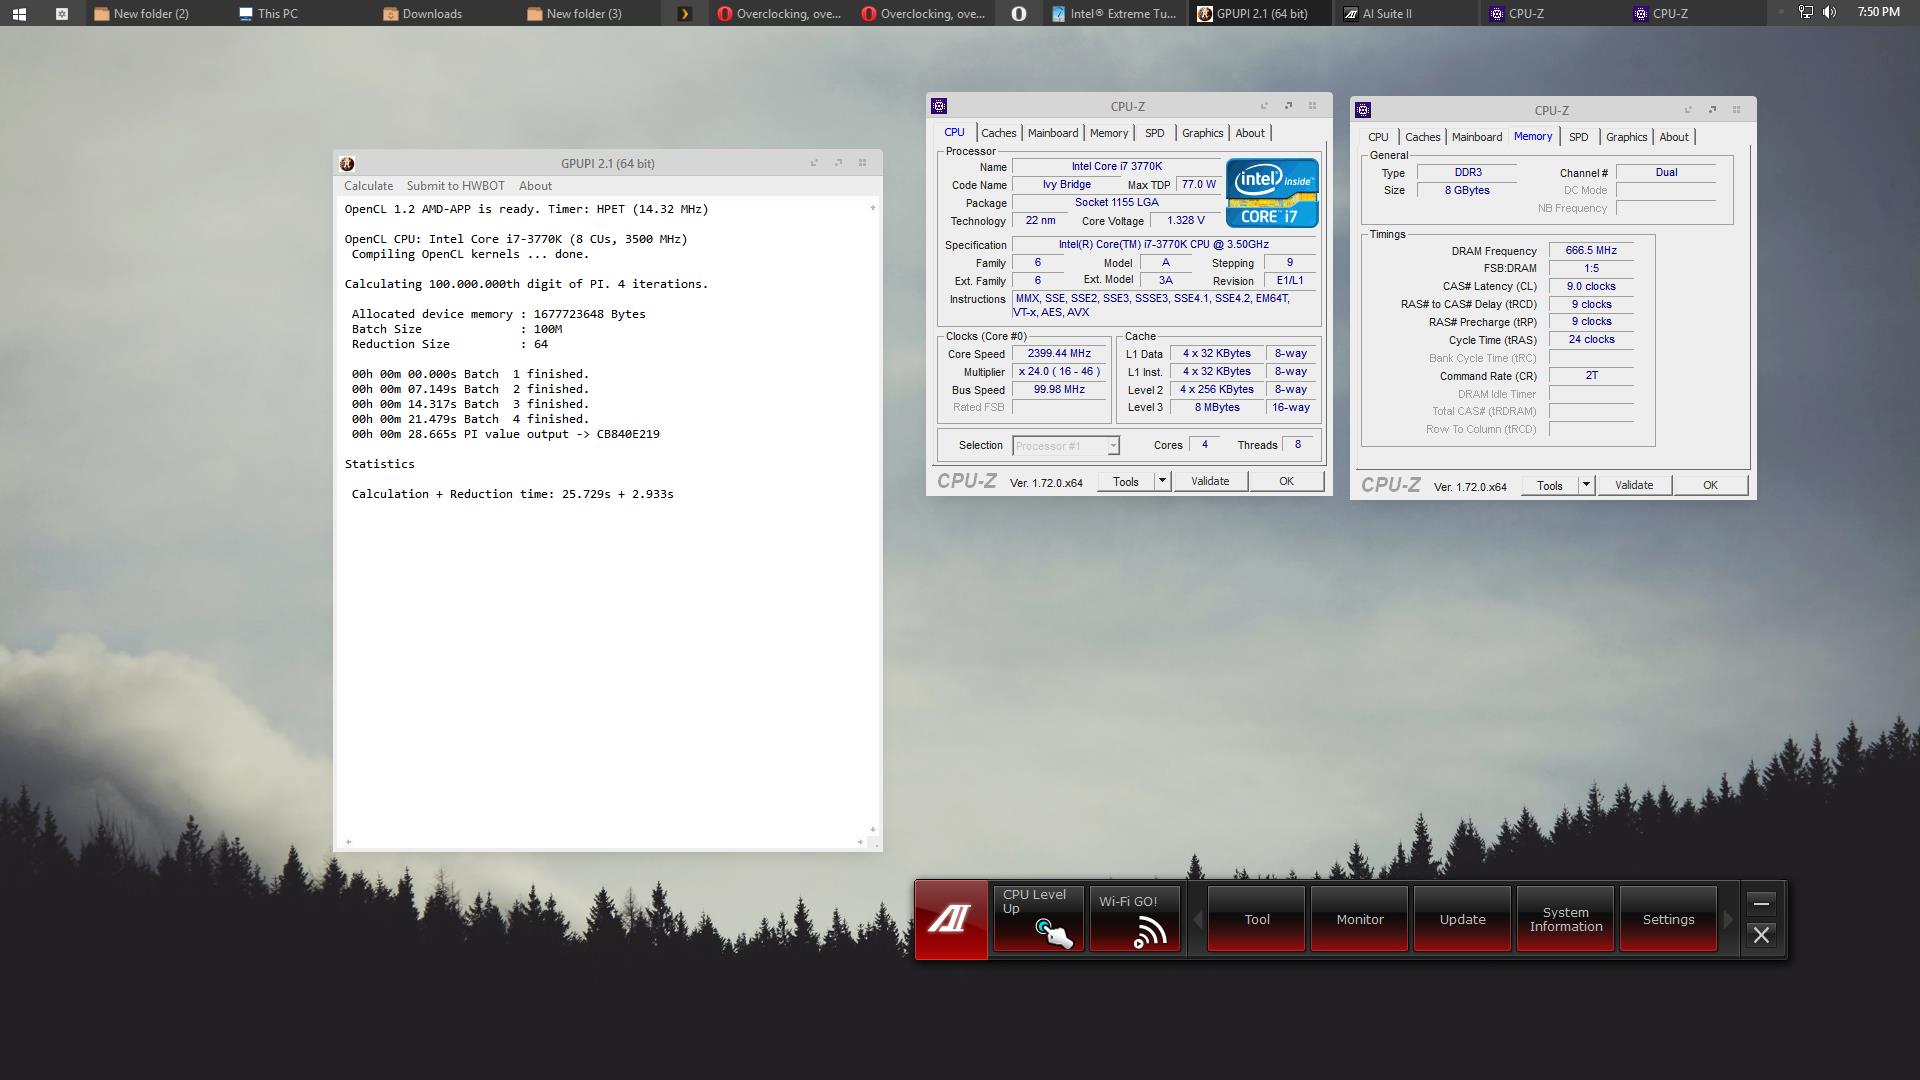Image resolution: width=1920 pixels, height=1080 pixels.
Task: Click the yellow arrow taskbar icon
Action: pyautogui.click(x=684, y=14)
